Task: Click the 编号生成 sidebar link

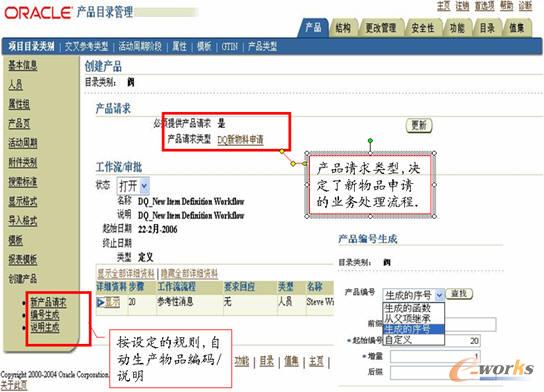Action: pos(45,315)
